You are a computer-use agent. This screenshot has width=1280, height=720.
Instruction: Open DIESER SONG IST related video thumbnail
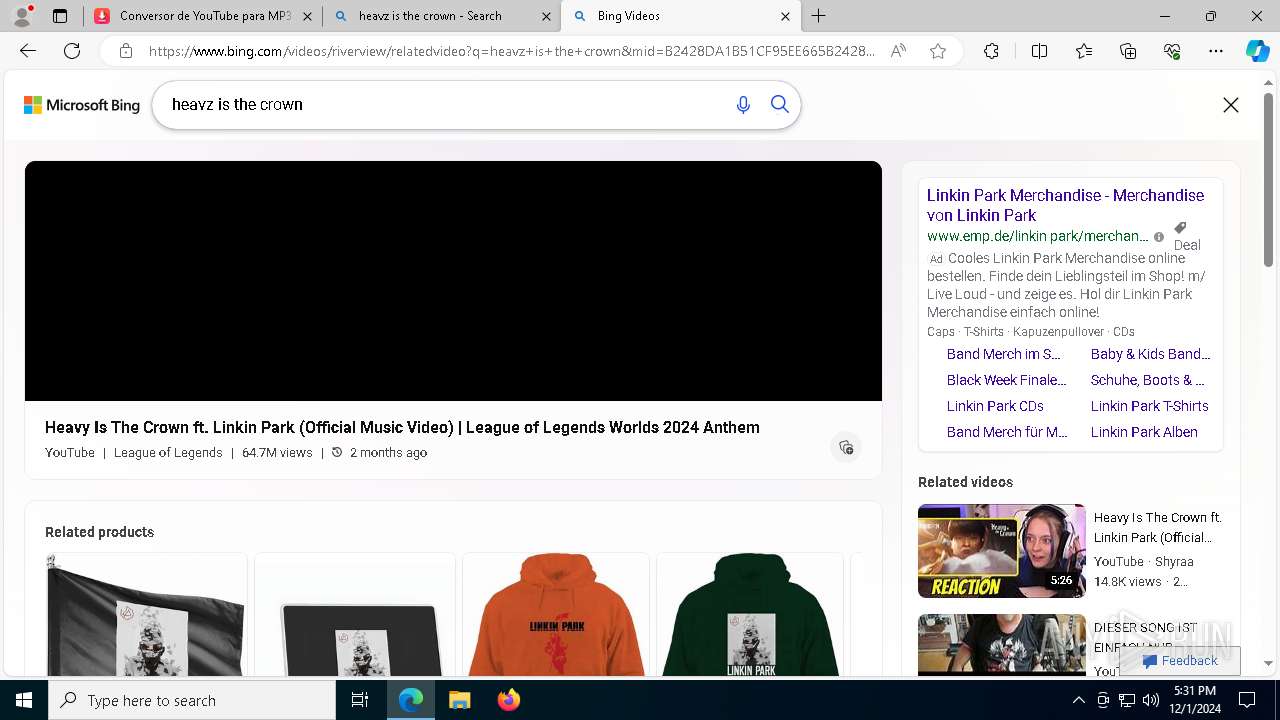(1002, 645)
